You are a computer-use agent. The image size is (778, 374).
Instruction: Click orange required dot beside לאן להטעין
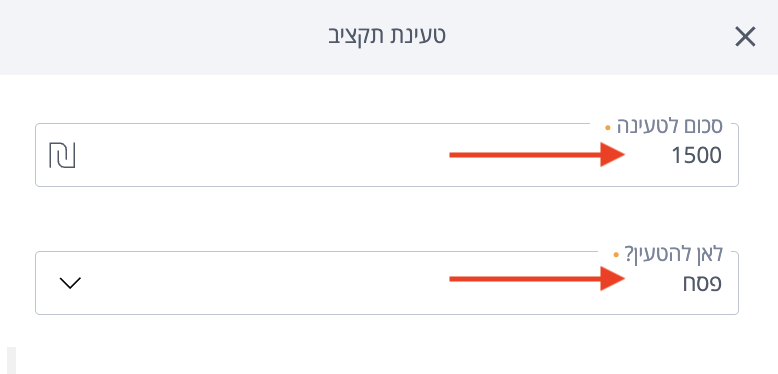tap(616, 255)
